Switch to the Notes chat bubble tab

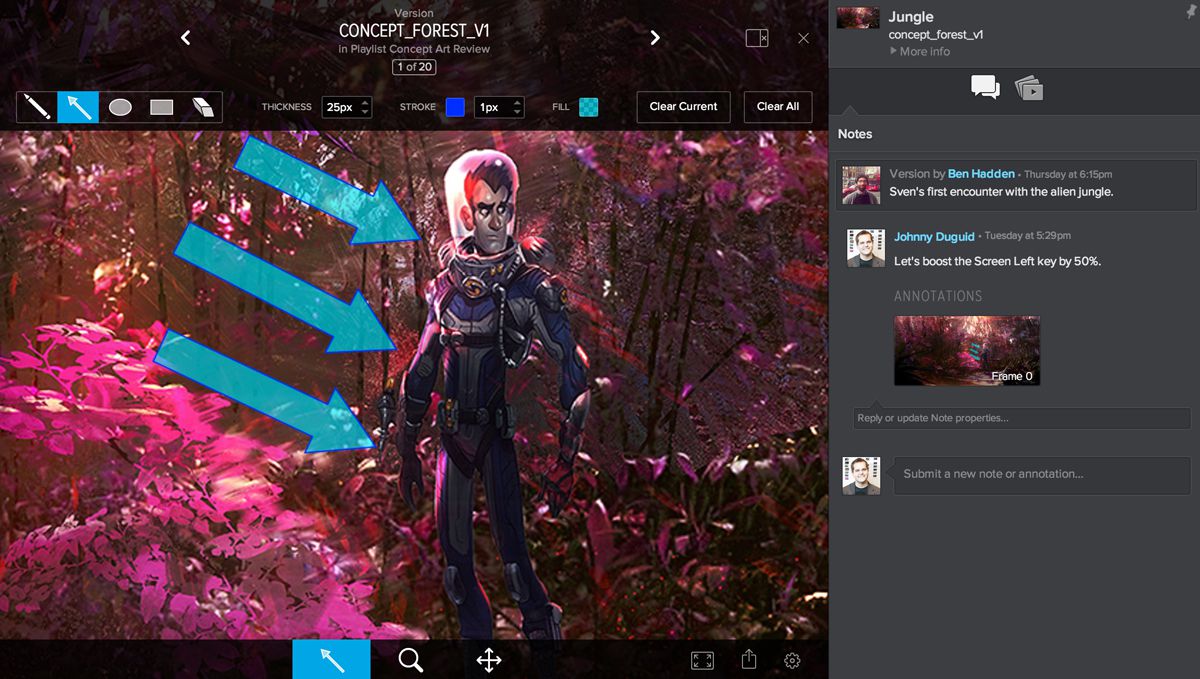tap(985, 88)
